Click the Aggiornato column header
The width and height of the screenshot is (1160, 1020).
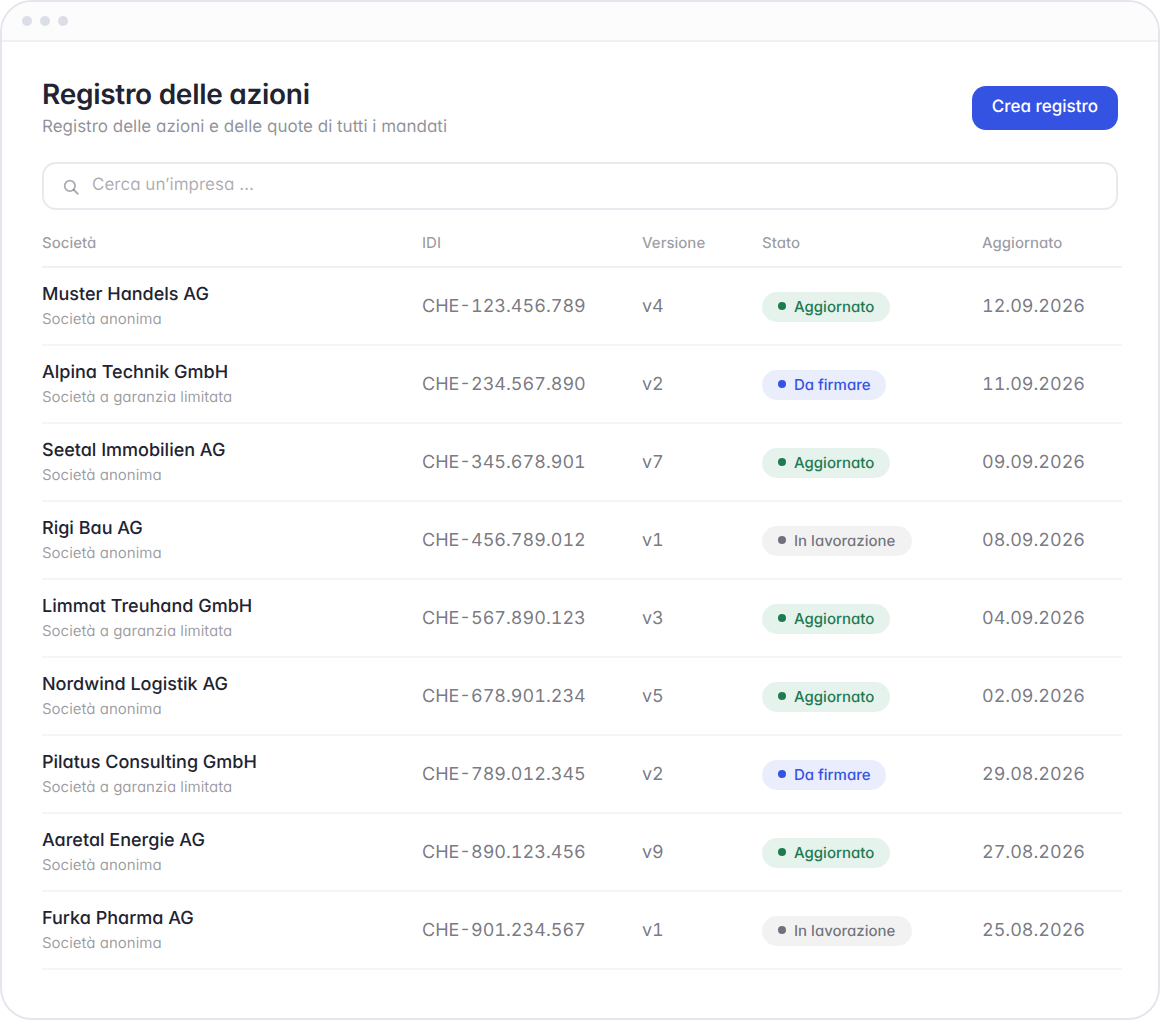[1022, 243]
